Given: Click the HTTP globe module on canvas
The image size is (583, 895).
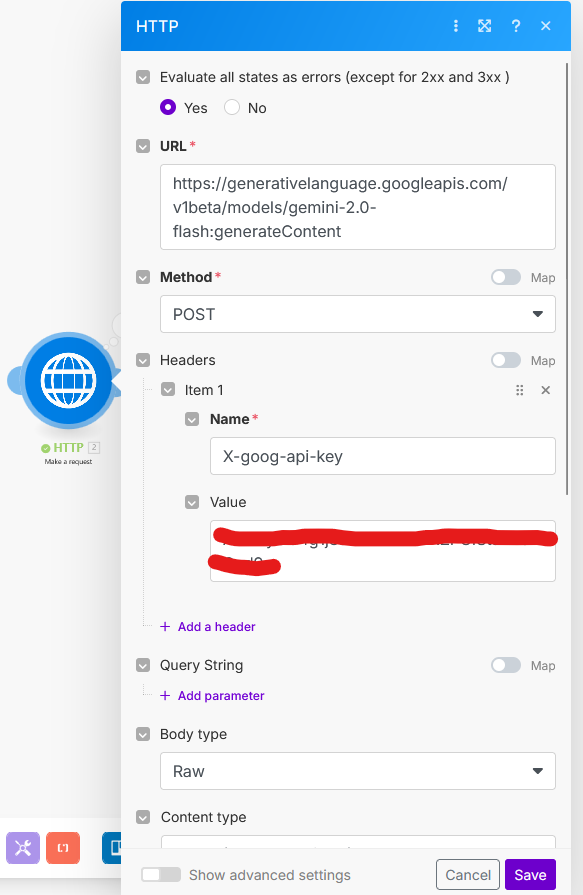Looking at the screenshot, I should click(x=69, y=381).
